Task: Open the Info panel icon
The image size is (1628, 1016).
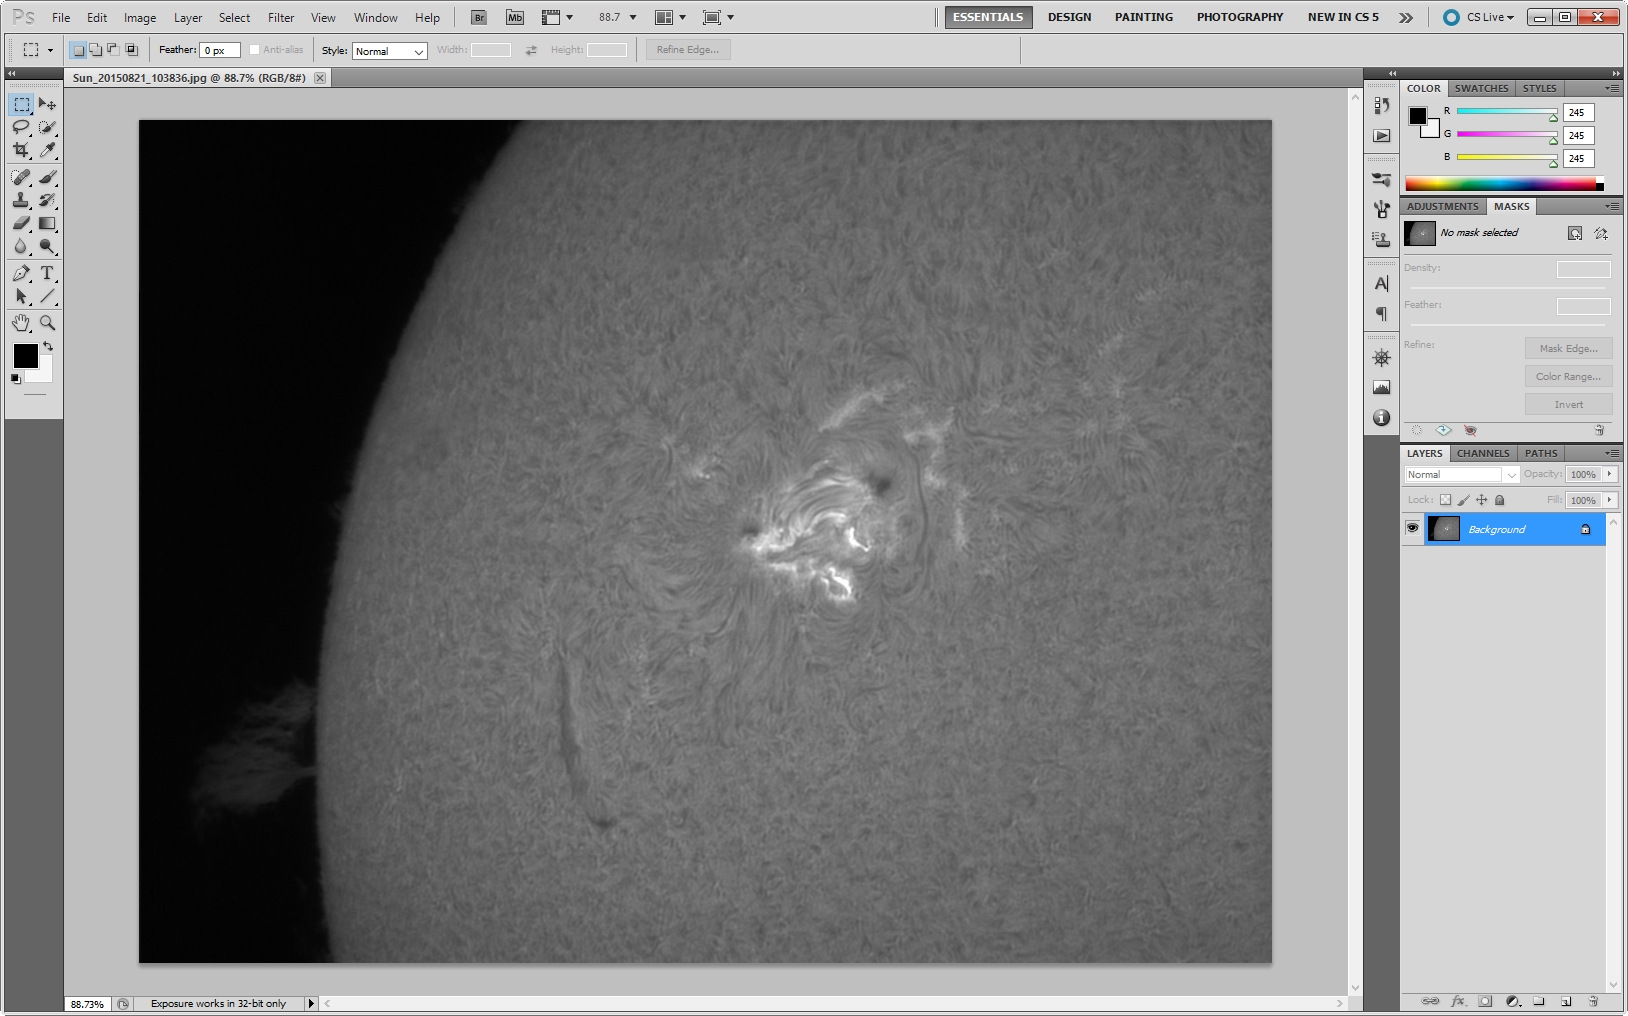Action: (x=1382, y=417)
